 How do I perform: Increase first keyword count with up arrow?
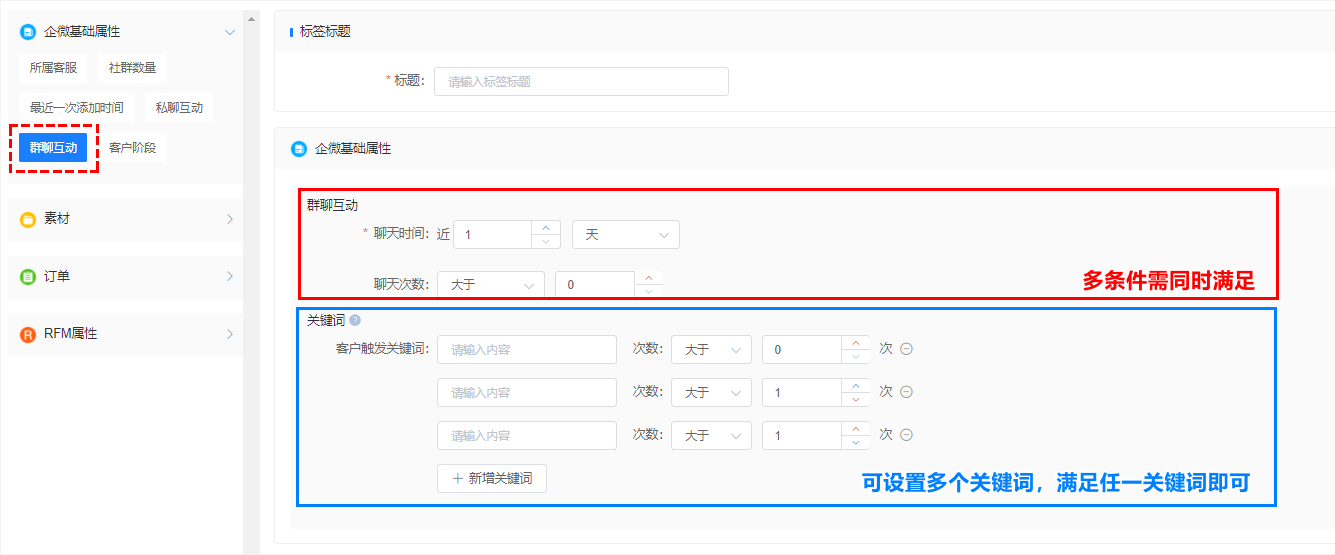(855, 343)
